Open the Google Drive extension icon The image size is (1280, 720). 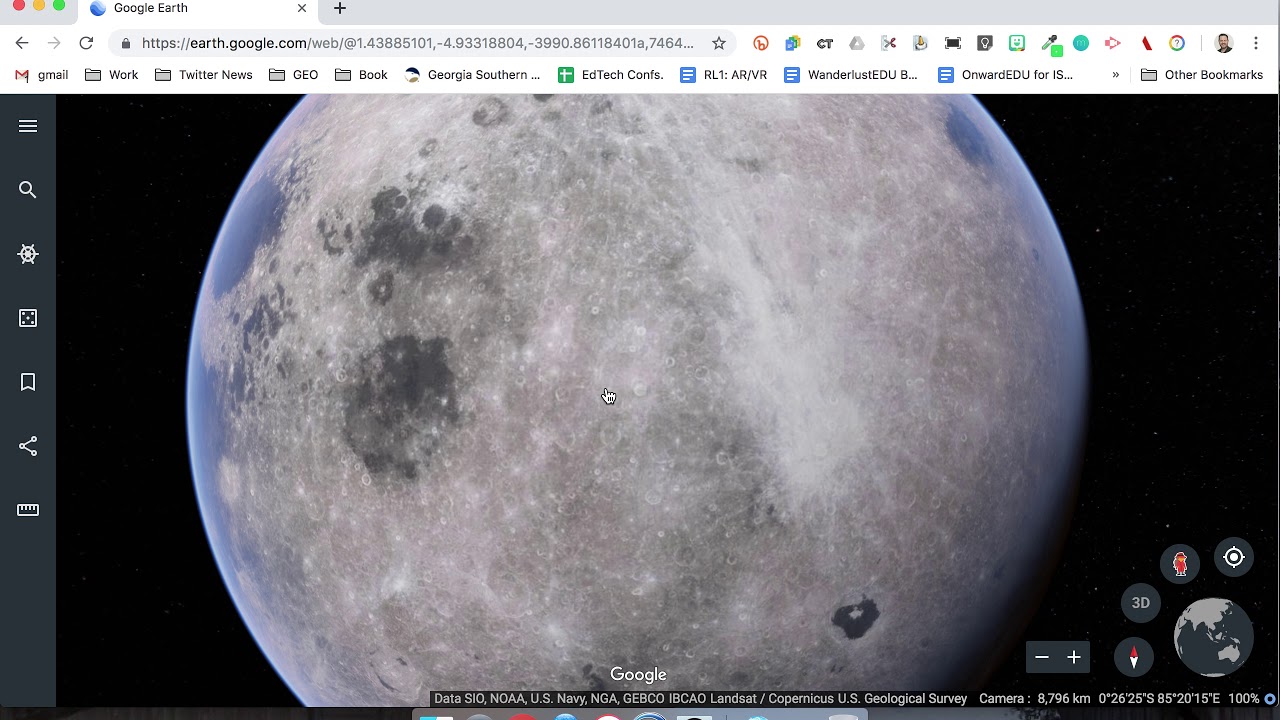tap(857, 43)
